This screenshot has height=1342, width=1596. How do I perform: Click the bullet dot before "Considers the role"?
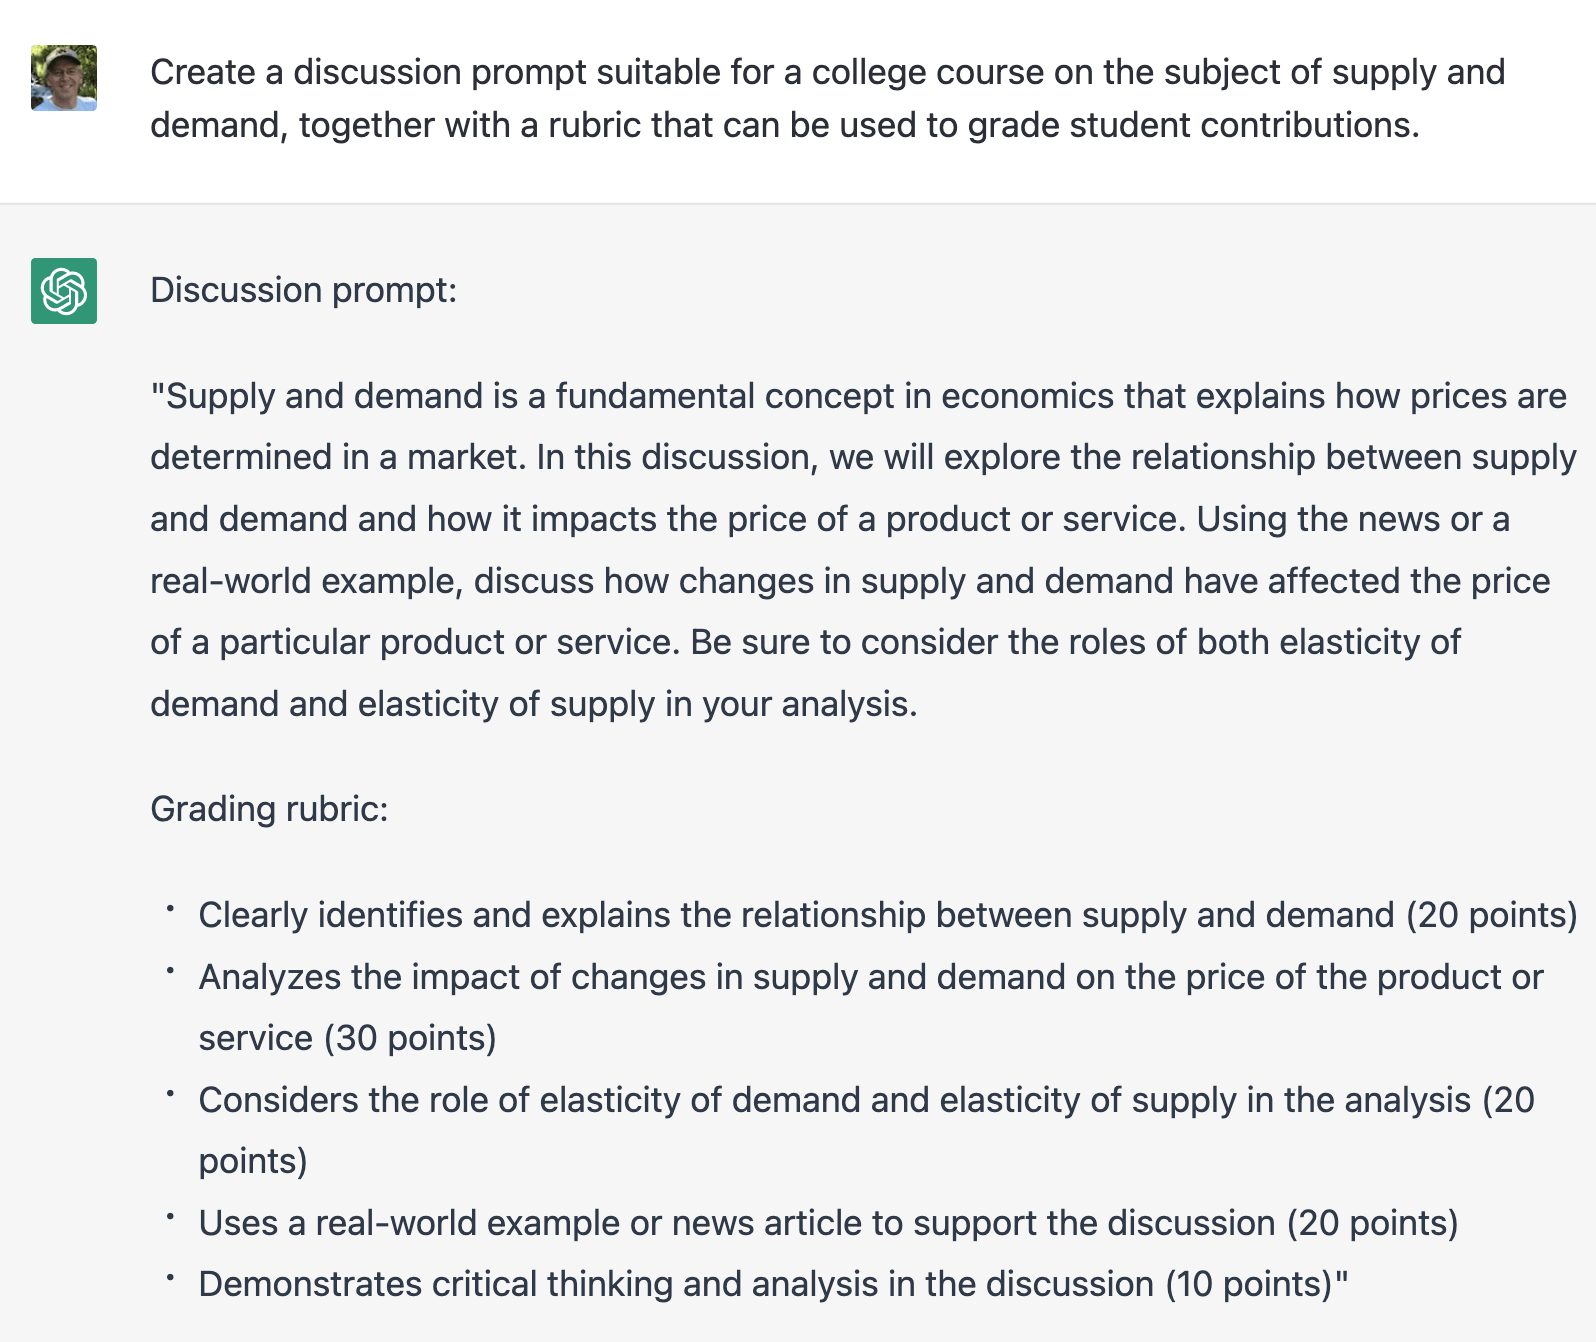click(171, 1094)
